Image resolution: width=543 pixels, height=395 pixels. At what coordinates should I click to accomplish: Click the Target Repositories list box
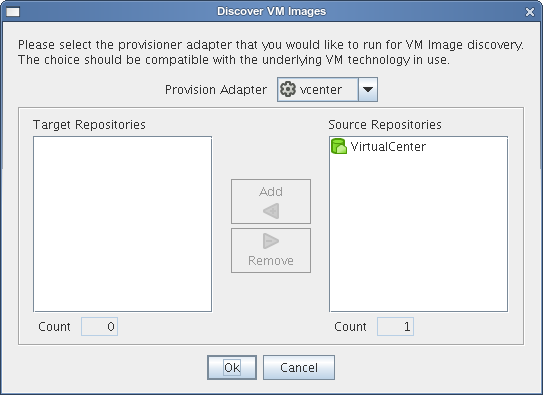[123, 224]
